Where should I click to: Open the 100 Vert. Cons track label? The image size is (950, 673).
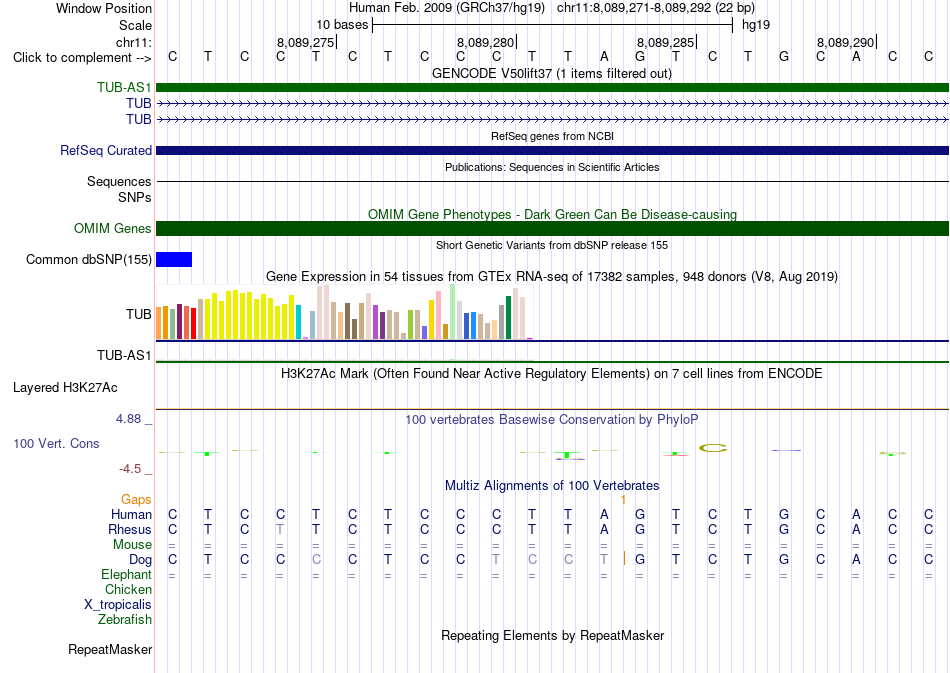(56, 443)
